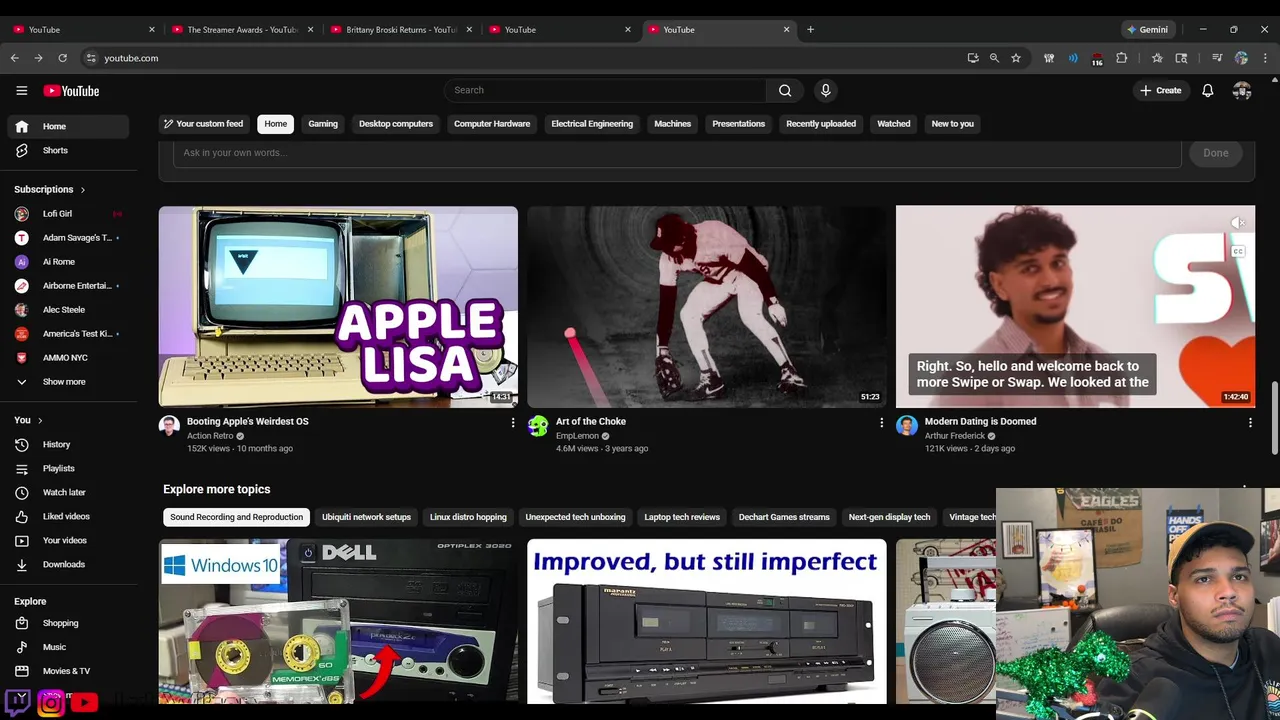1280x720 pixels.
Task: Open the Chrome three-dot menu
Action: coord(1265,58)
